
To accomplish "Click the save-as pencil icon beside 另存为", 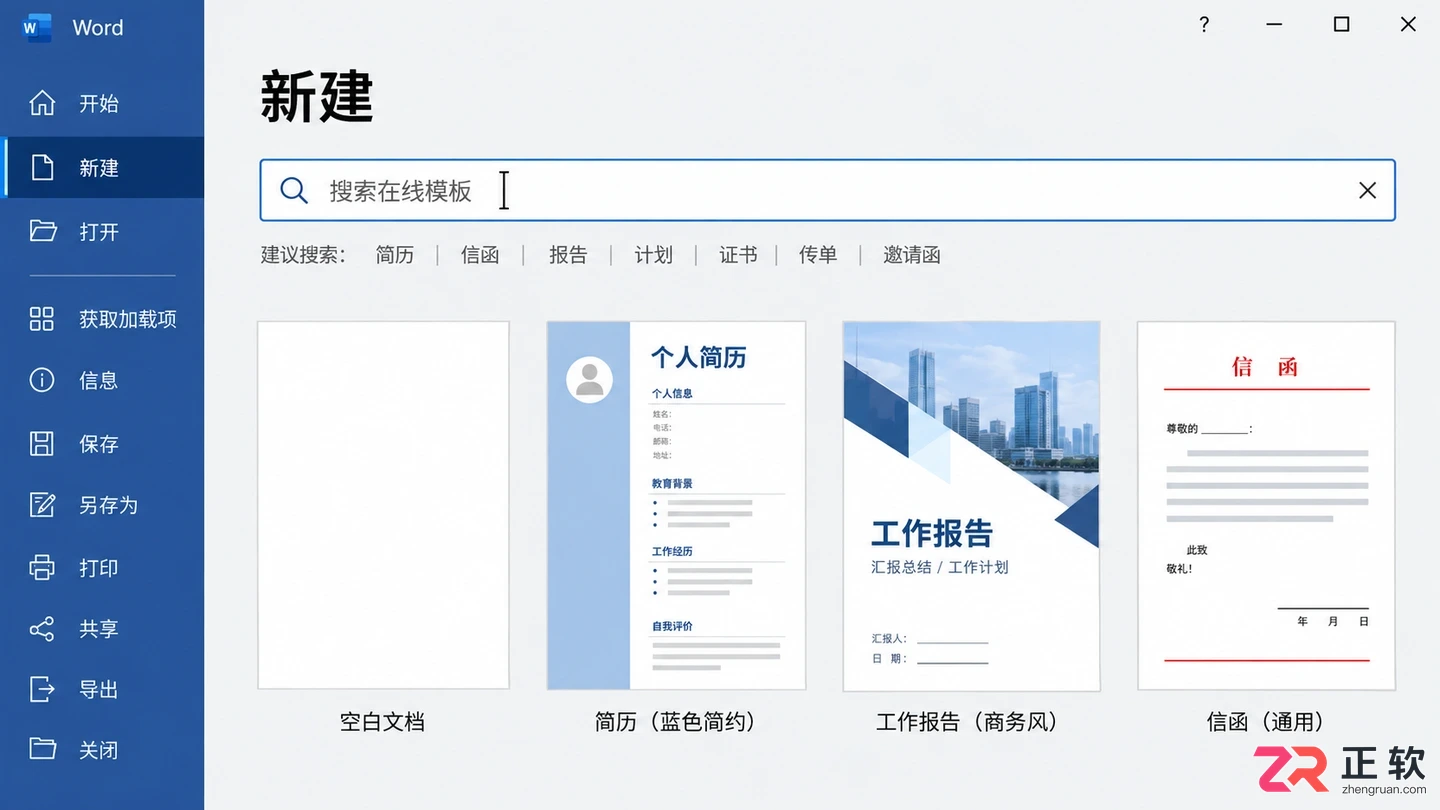I will pos(42,505).
